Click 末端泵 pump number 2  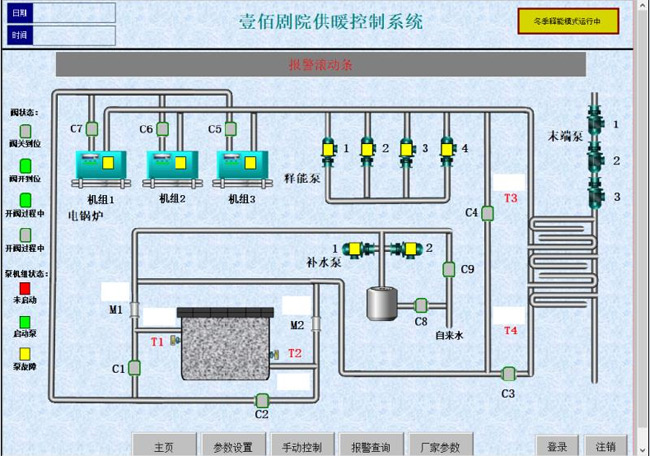point(596,159)
